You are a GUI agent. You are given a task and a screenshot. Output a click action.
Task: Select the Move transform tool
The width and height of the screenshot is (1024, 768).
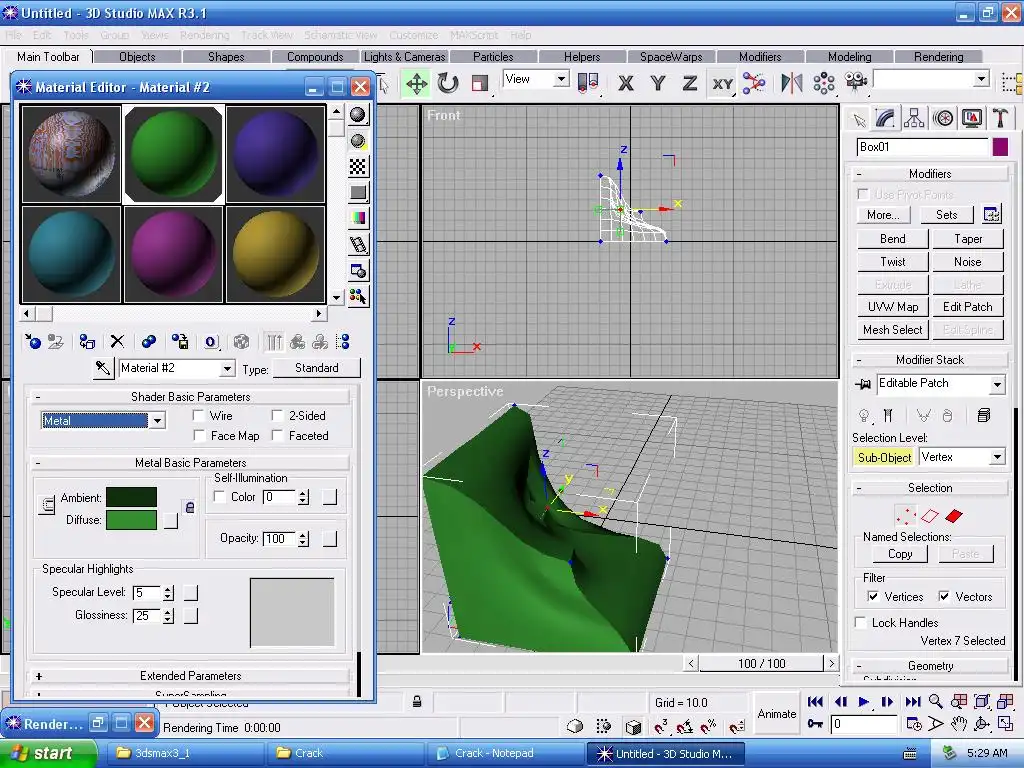click(x=416, y=84)
